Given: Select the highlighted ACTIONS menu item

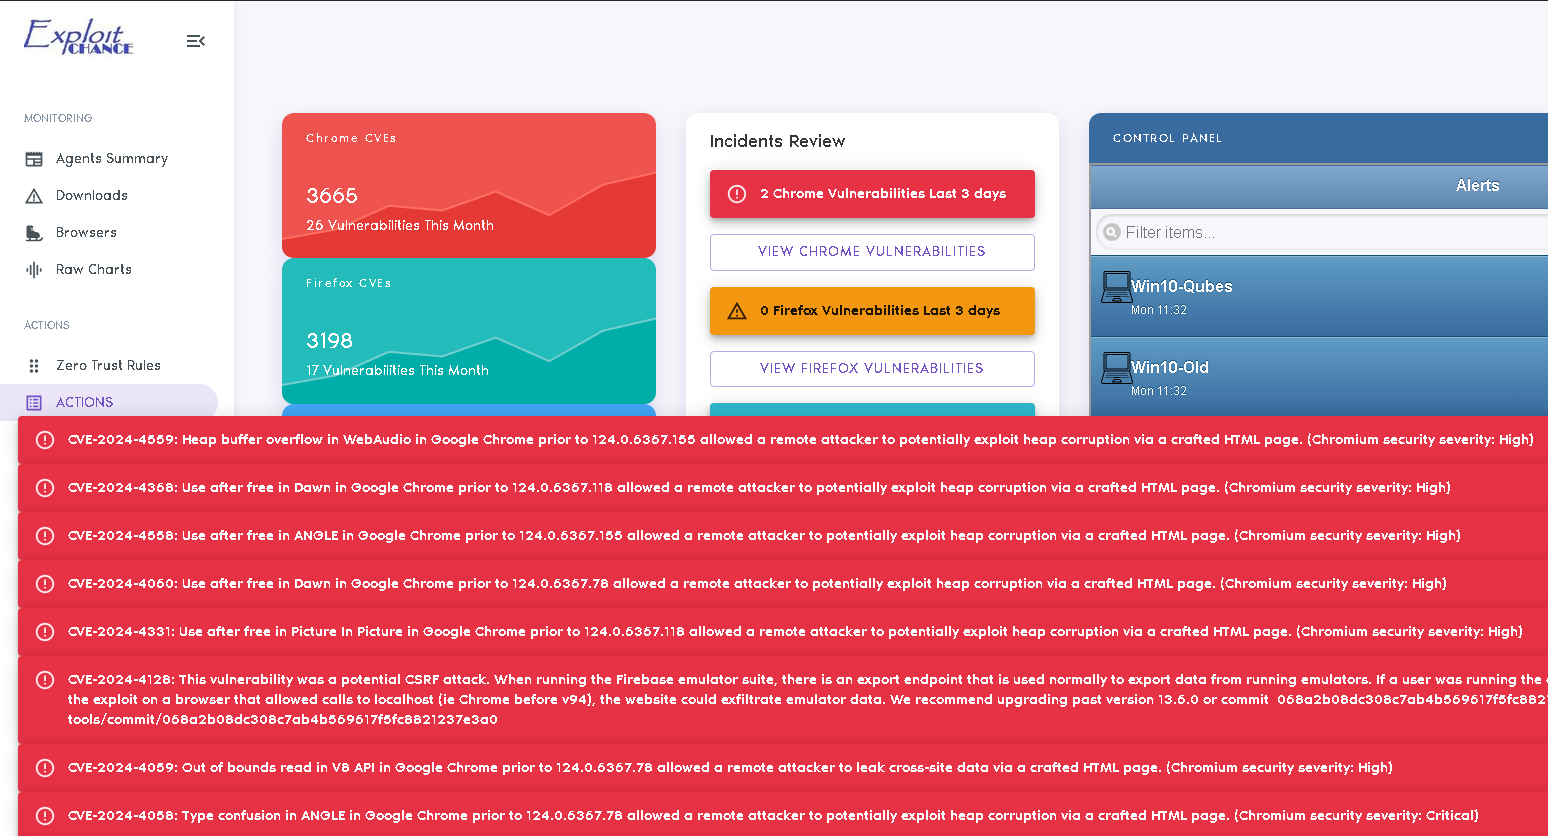Looking at the screenshot, I should point(109,403).
